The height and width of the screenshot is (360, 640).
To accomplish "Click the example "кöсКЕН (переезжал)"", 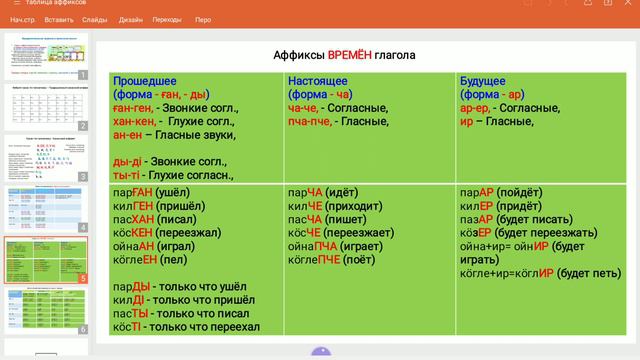I will (x=167, y=233).
